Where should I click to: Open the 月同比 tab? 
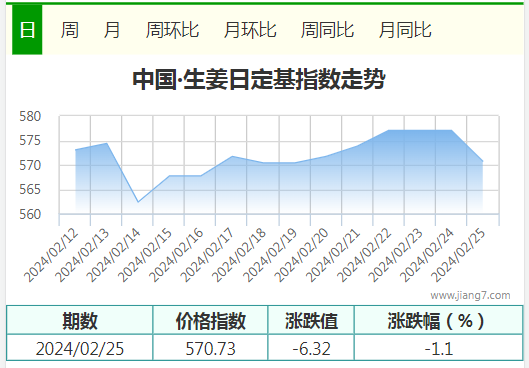coord(405,30)
